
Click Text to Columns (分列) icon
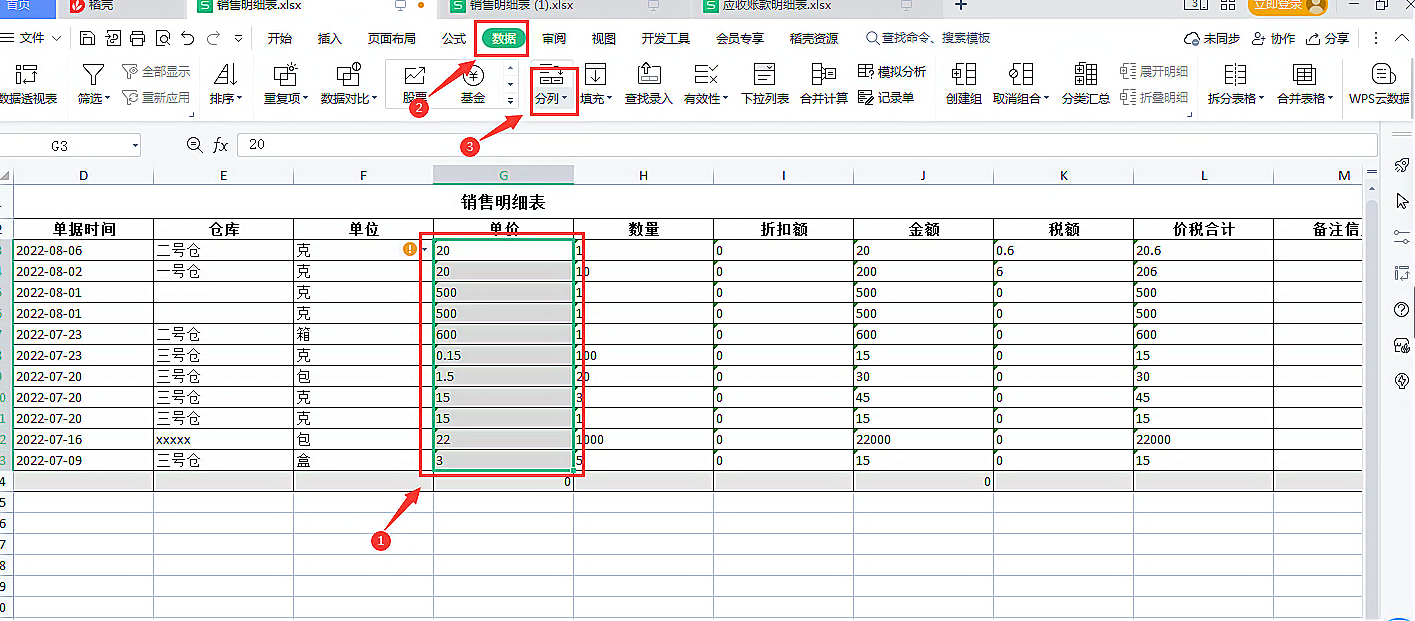click(551, 74)
